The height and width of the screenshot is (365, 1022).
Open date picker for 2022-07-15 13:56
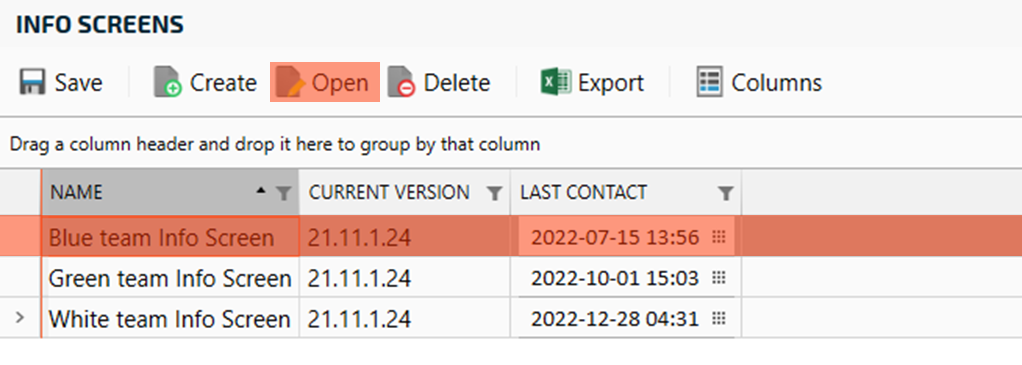[719, 237]
